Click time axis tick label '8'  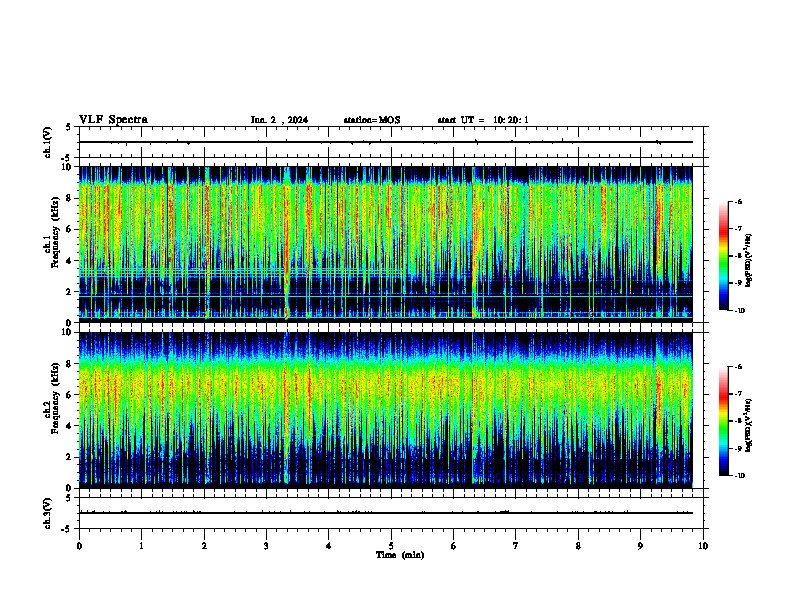click(578, 546)
